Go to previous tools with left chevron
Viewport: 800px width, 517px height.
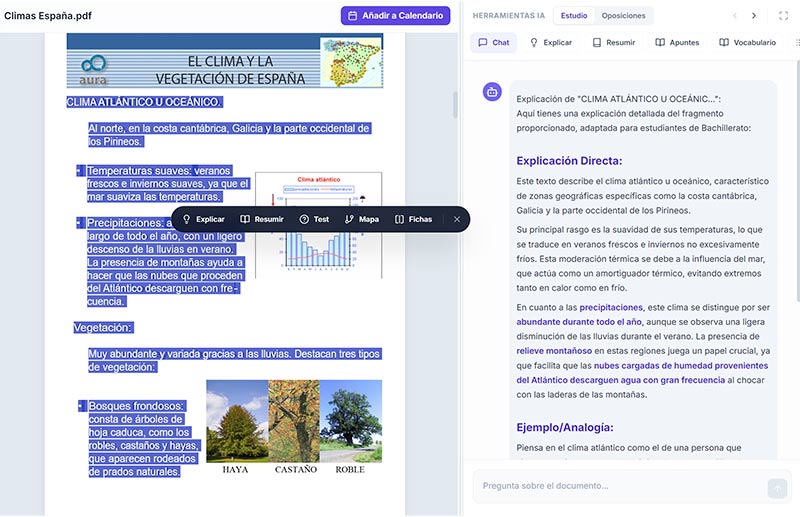(x=735, y=16)
